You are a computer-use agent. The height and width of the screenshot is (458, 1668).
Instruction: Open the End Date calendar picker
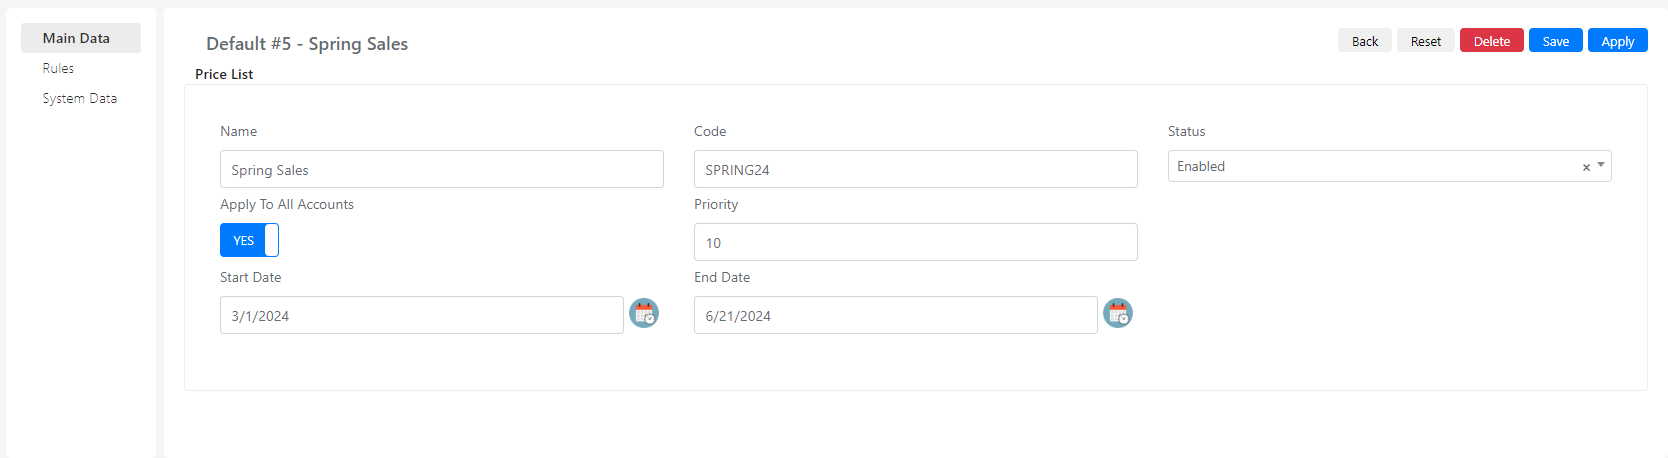point(1118,314)
